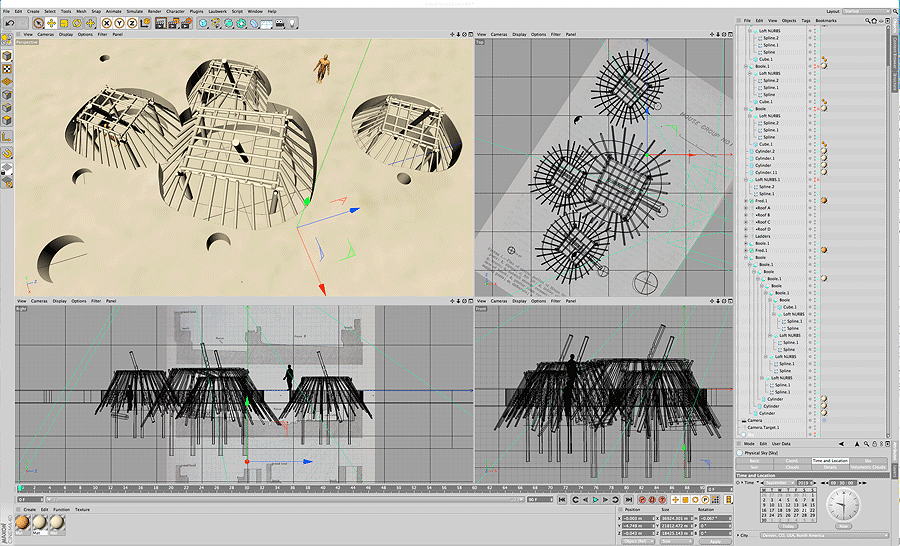
Task: Toggle the X axis lock icon
Action: pos(105,22)
